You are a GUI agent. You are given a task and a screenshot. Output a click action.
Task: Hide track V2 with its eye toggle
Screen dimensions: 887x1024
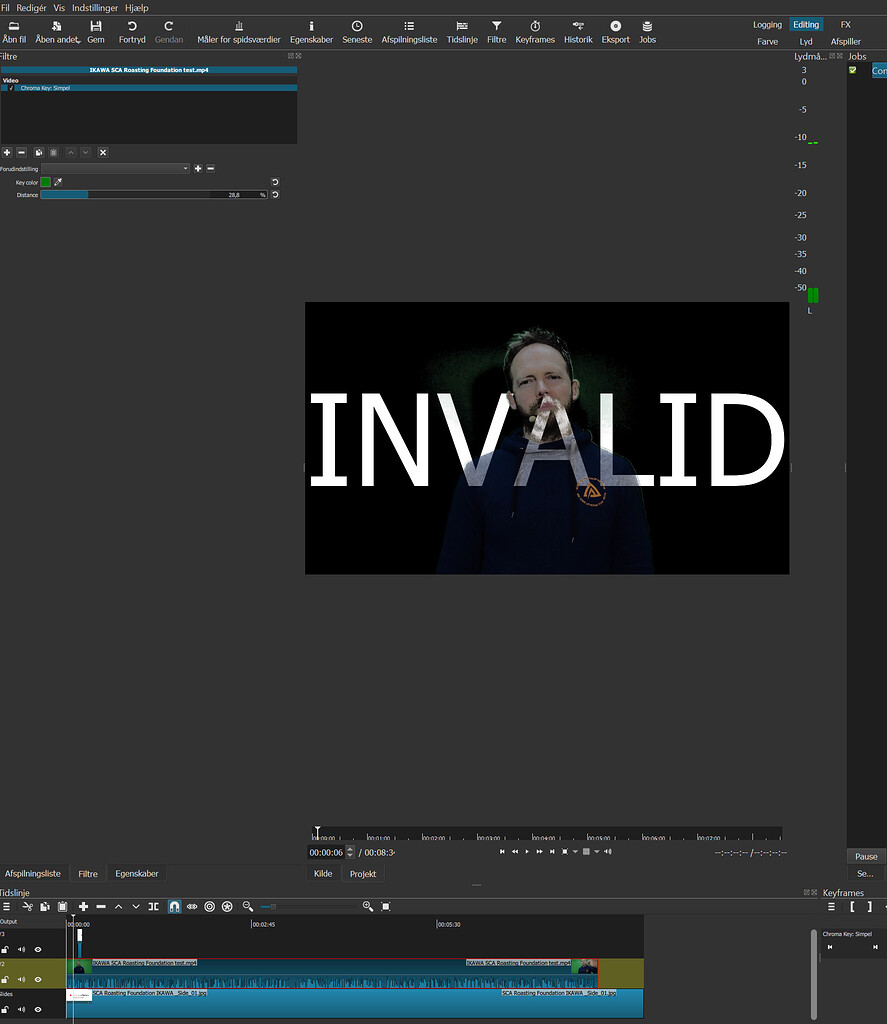(x=38, y=979)
